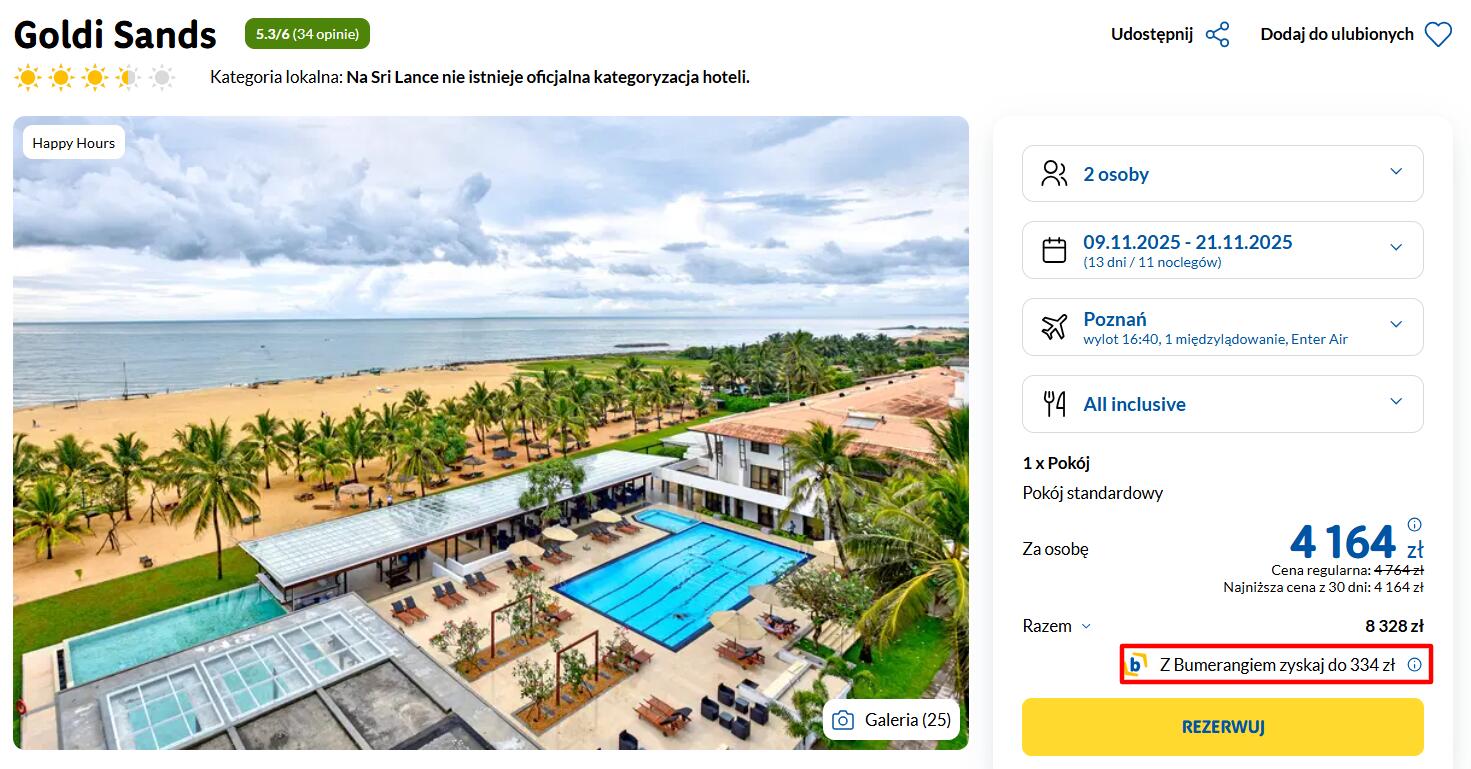Click the people icon beside 2 osoby

[x=1054, y=173]
